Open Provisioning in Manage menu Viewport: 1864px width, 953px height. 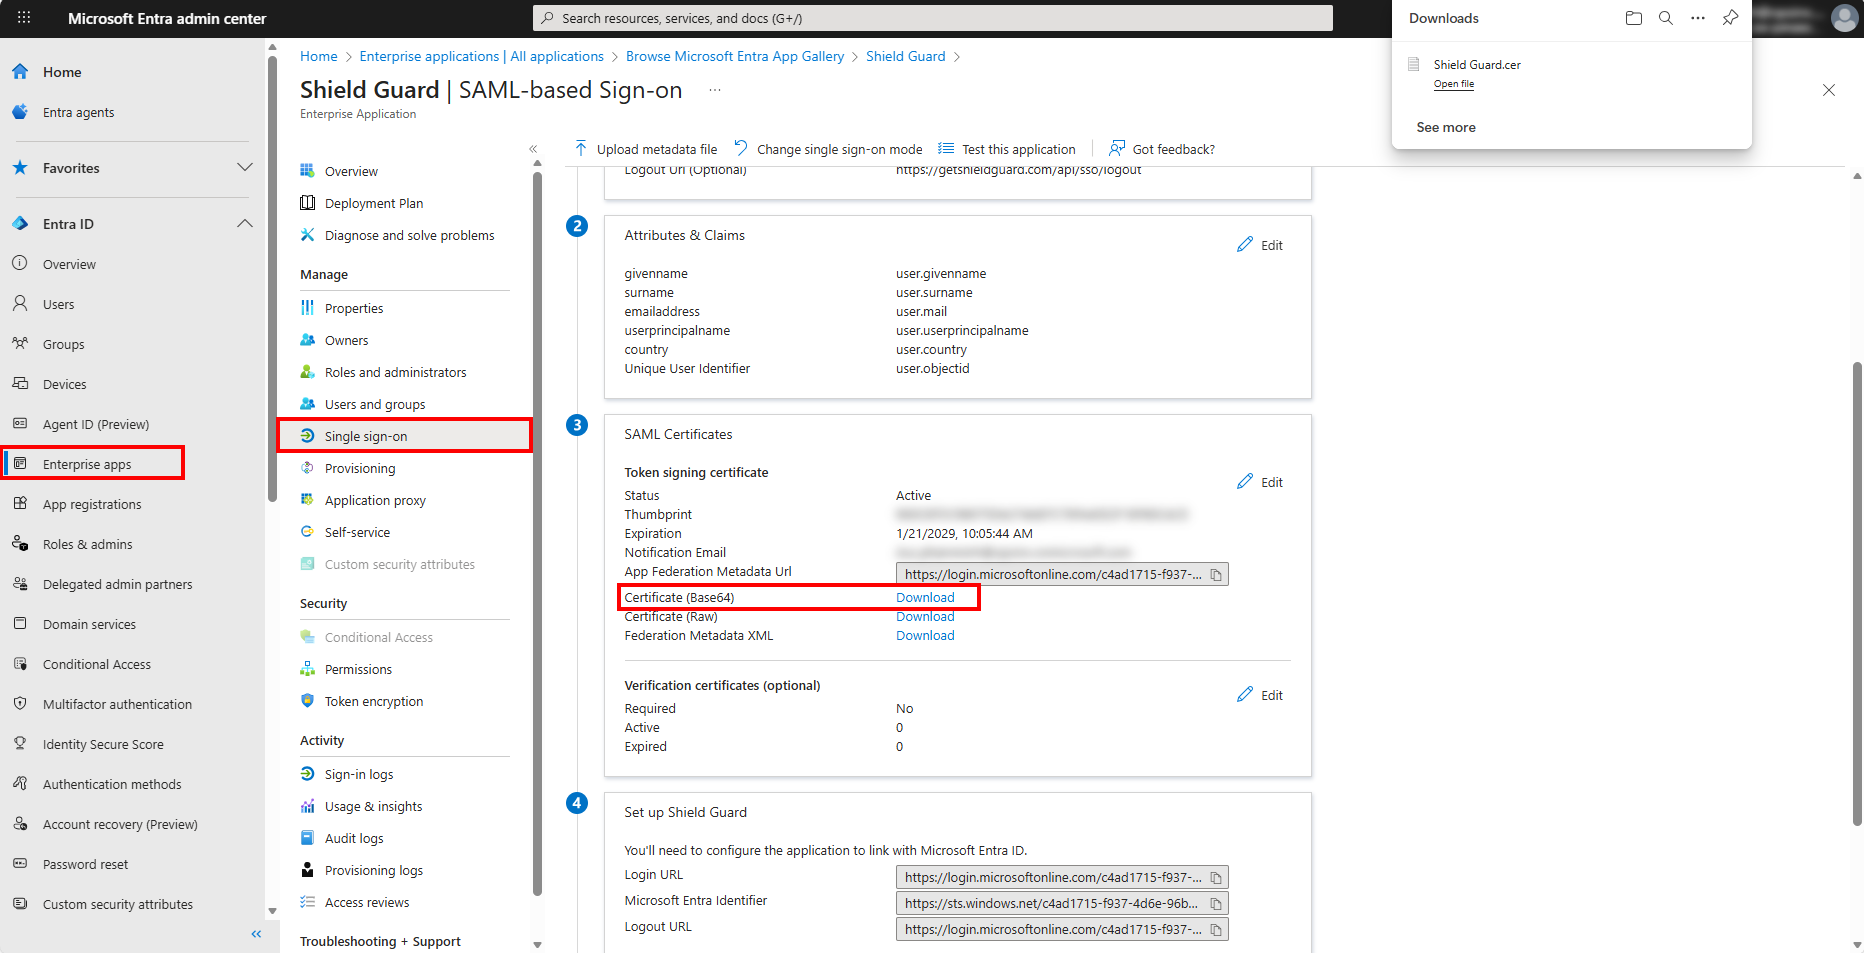coord(360,469)
